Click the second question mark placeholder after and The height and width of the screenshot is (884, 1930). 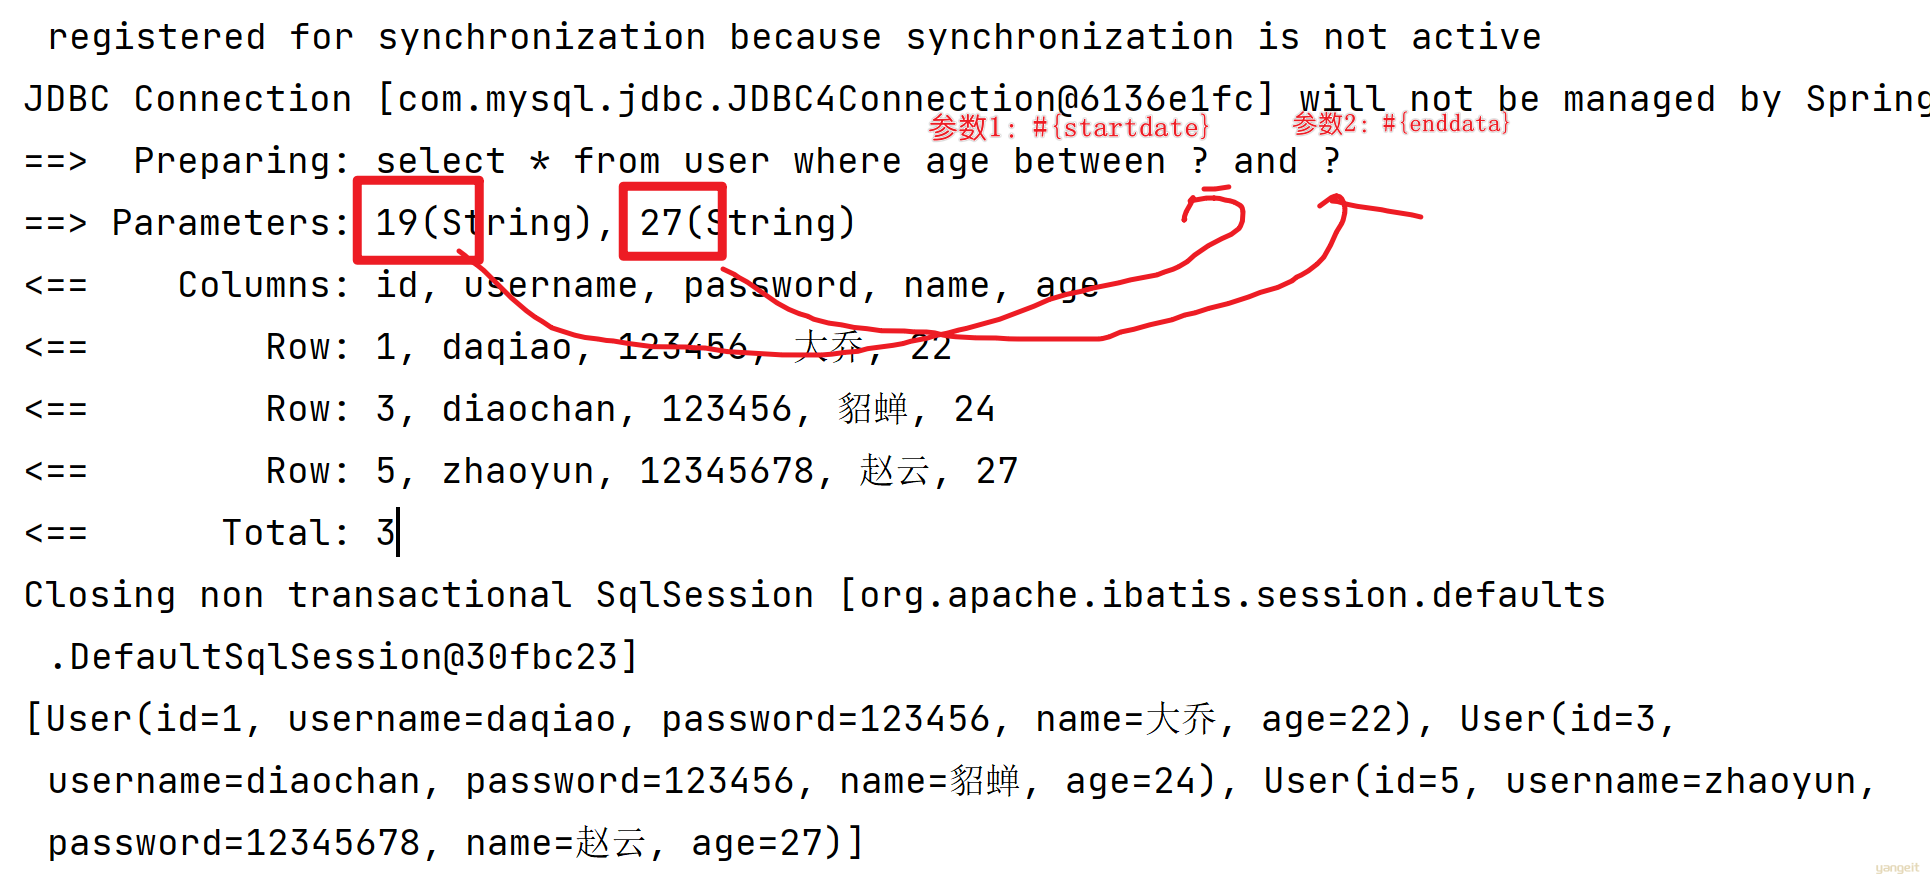[1331, 161]
